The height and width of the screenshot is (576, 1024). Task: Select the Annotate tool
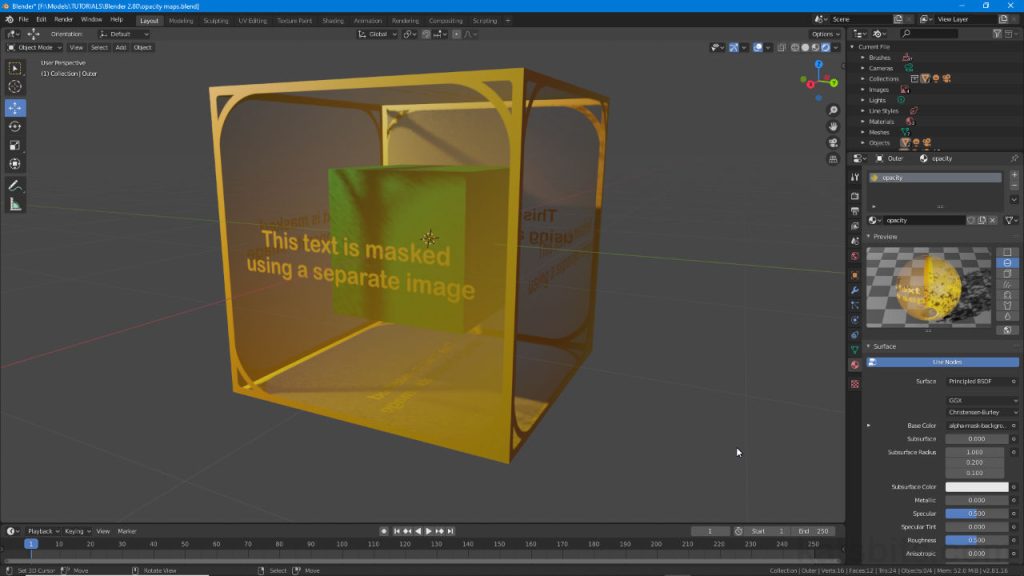click(x=15, y=185)
